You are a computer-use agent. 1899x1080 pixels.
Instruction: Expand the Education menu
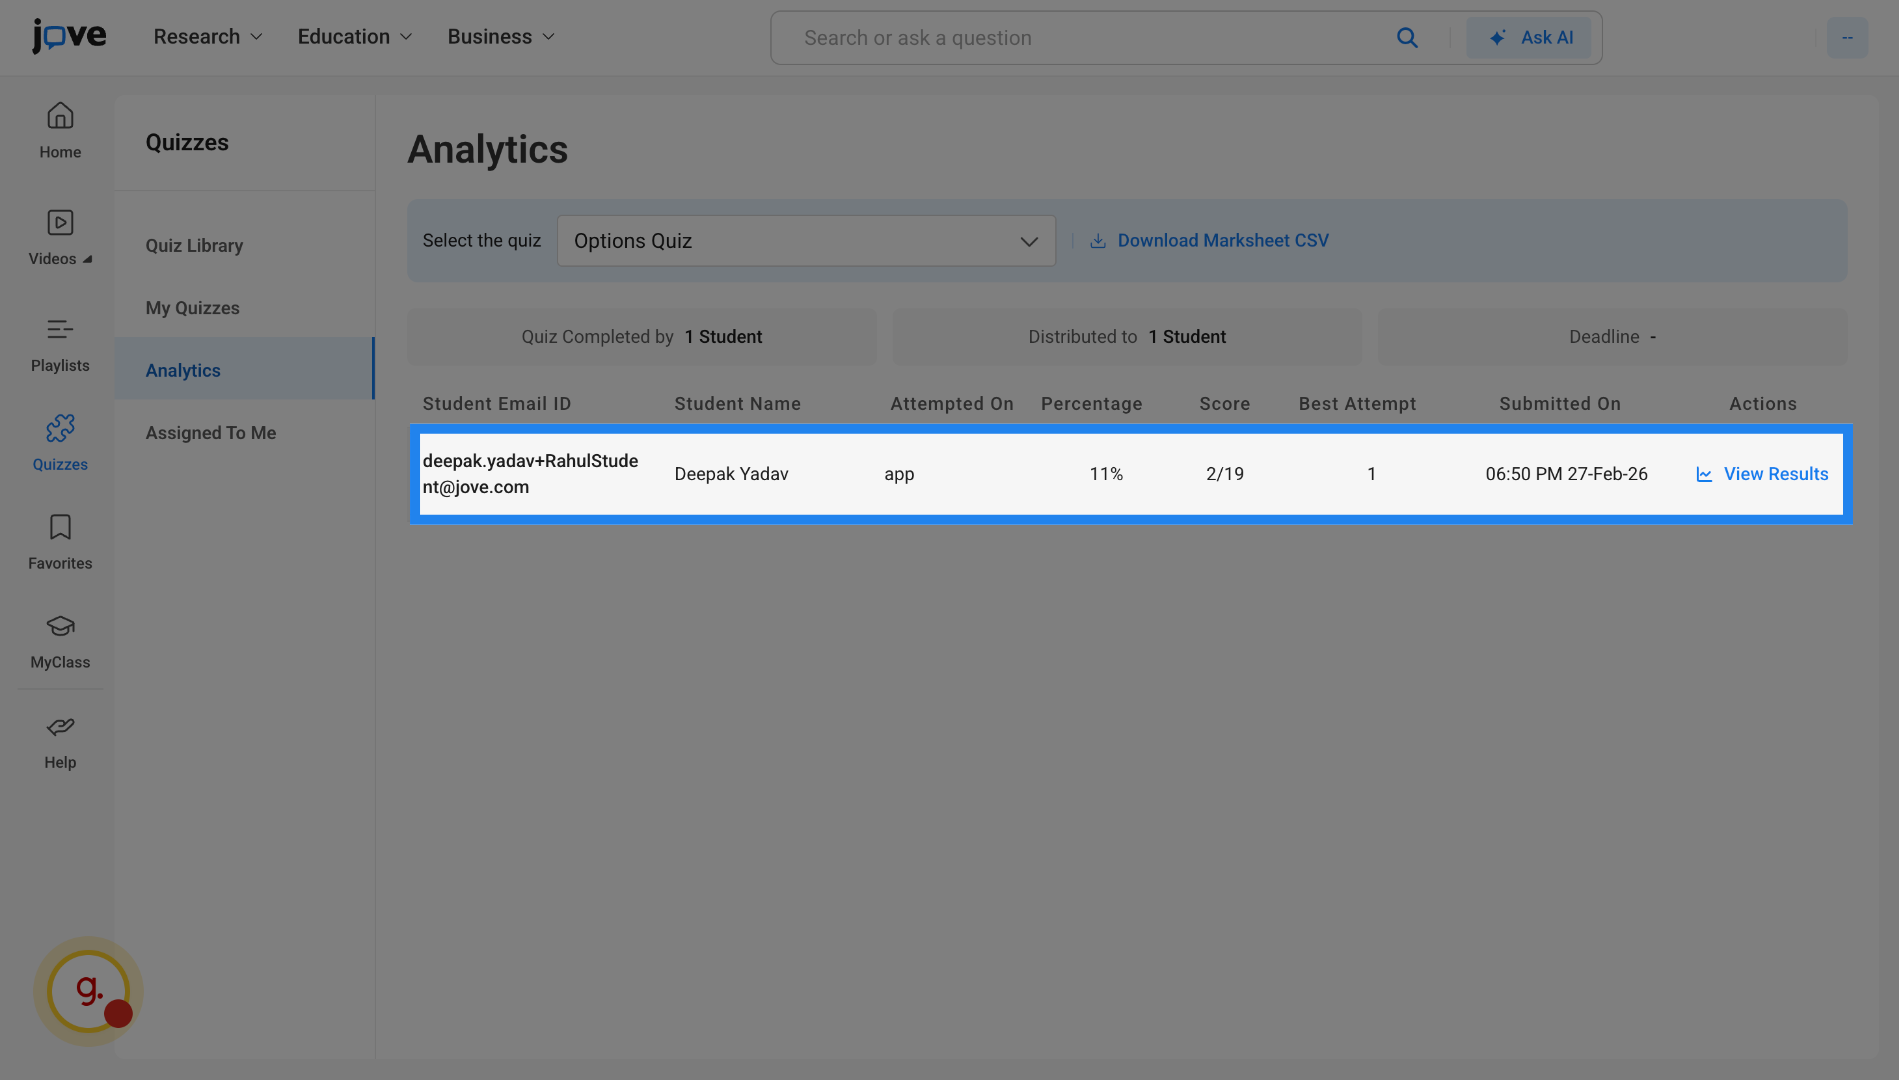click(x=354, y=37)
